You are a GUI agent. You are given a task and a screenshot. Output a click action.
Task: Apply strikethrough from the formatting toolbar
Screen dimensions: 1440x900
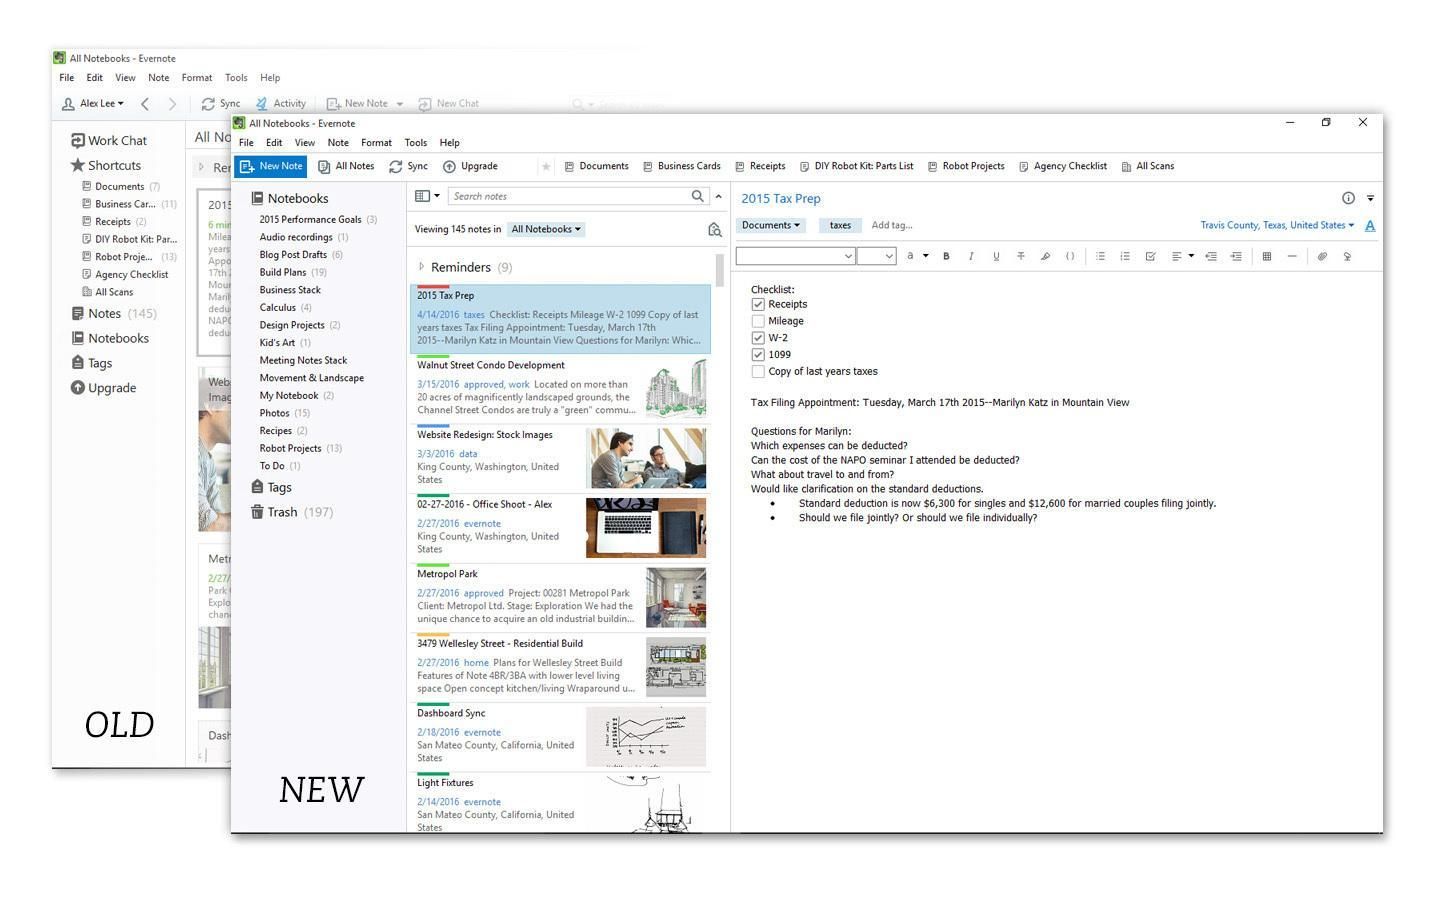point(1020,256)
